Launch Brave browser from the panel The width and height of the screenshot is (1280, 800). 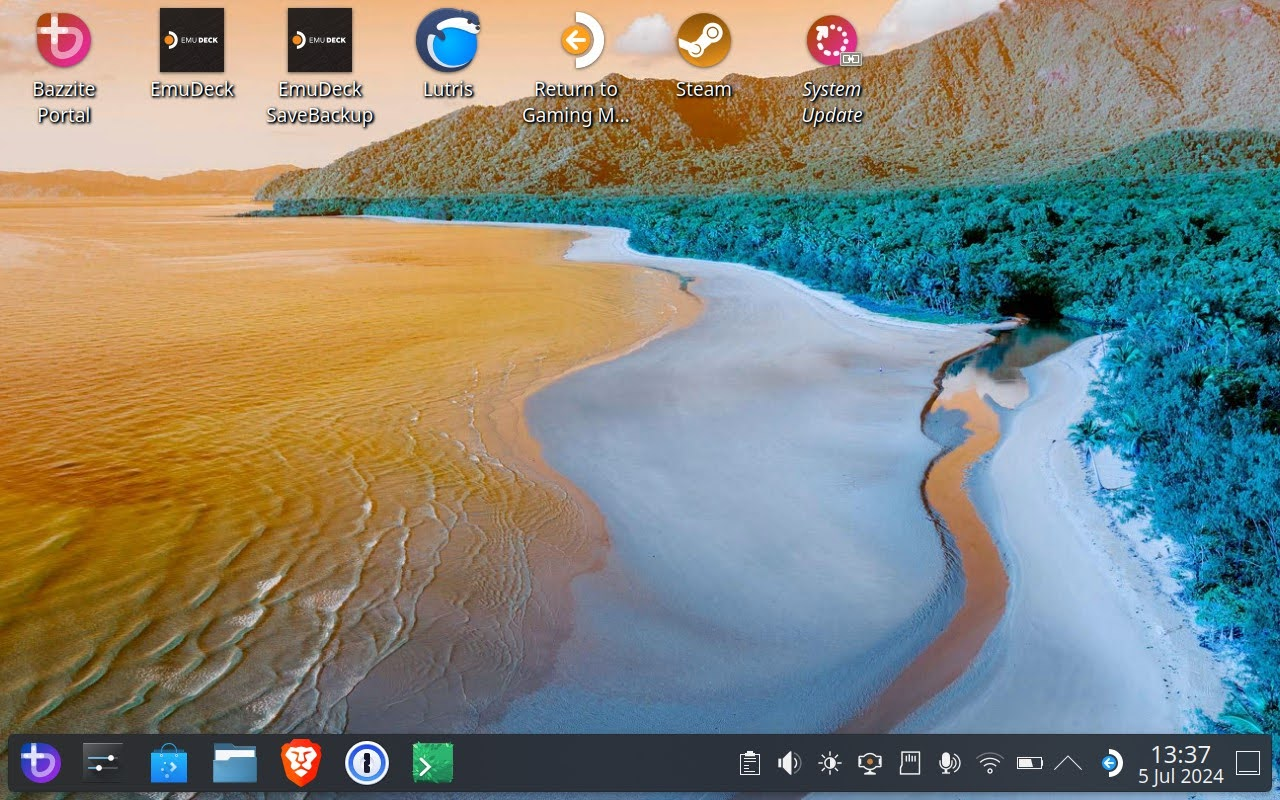(301, 764)
